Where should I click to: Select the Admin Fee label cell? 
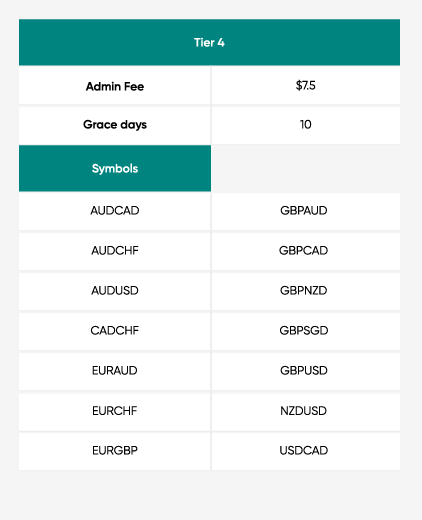115,86
